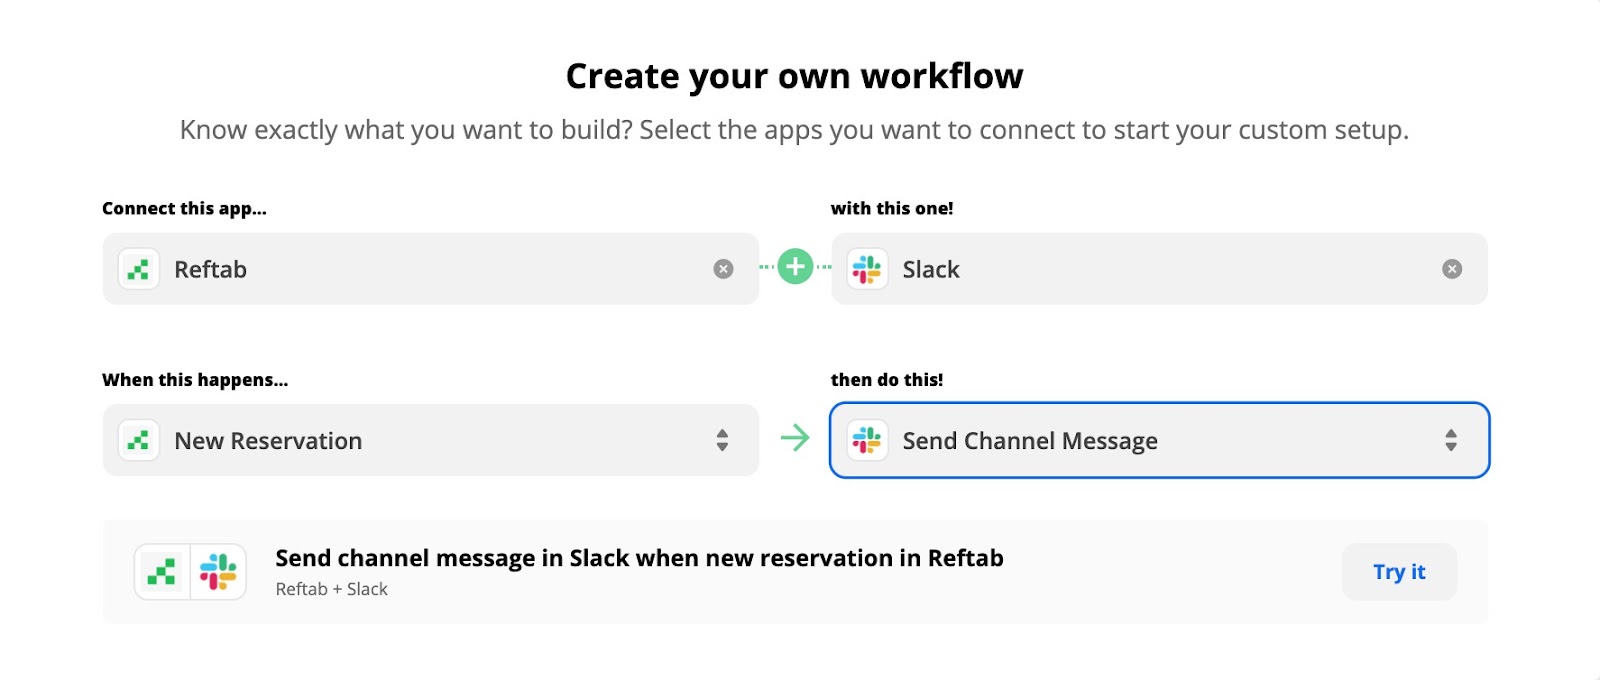Viewport: 1600px width, 680px height.
Task: Open the 'Send channel message in Slack' workflow title
Action: coord(639,558)
